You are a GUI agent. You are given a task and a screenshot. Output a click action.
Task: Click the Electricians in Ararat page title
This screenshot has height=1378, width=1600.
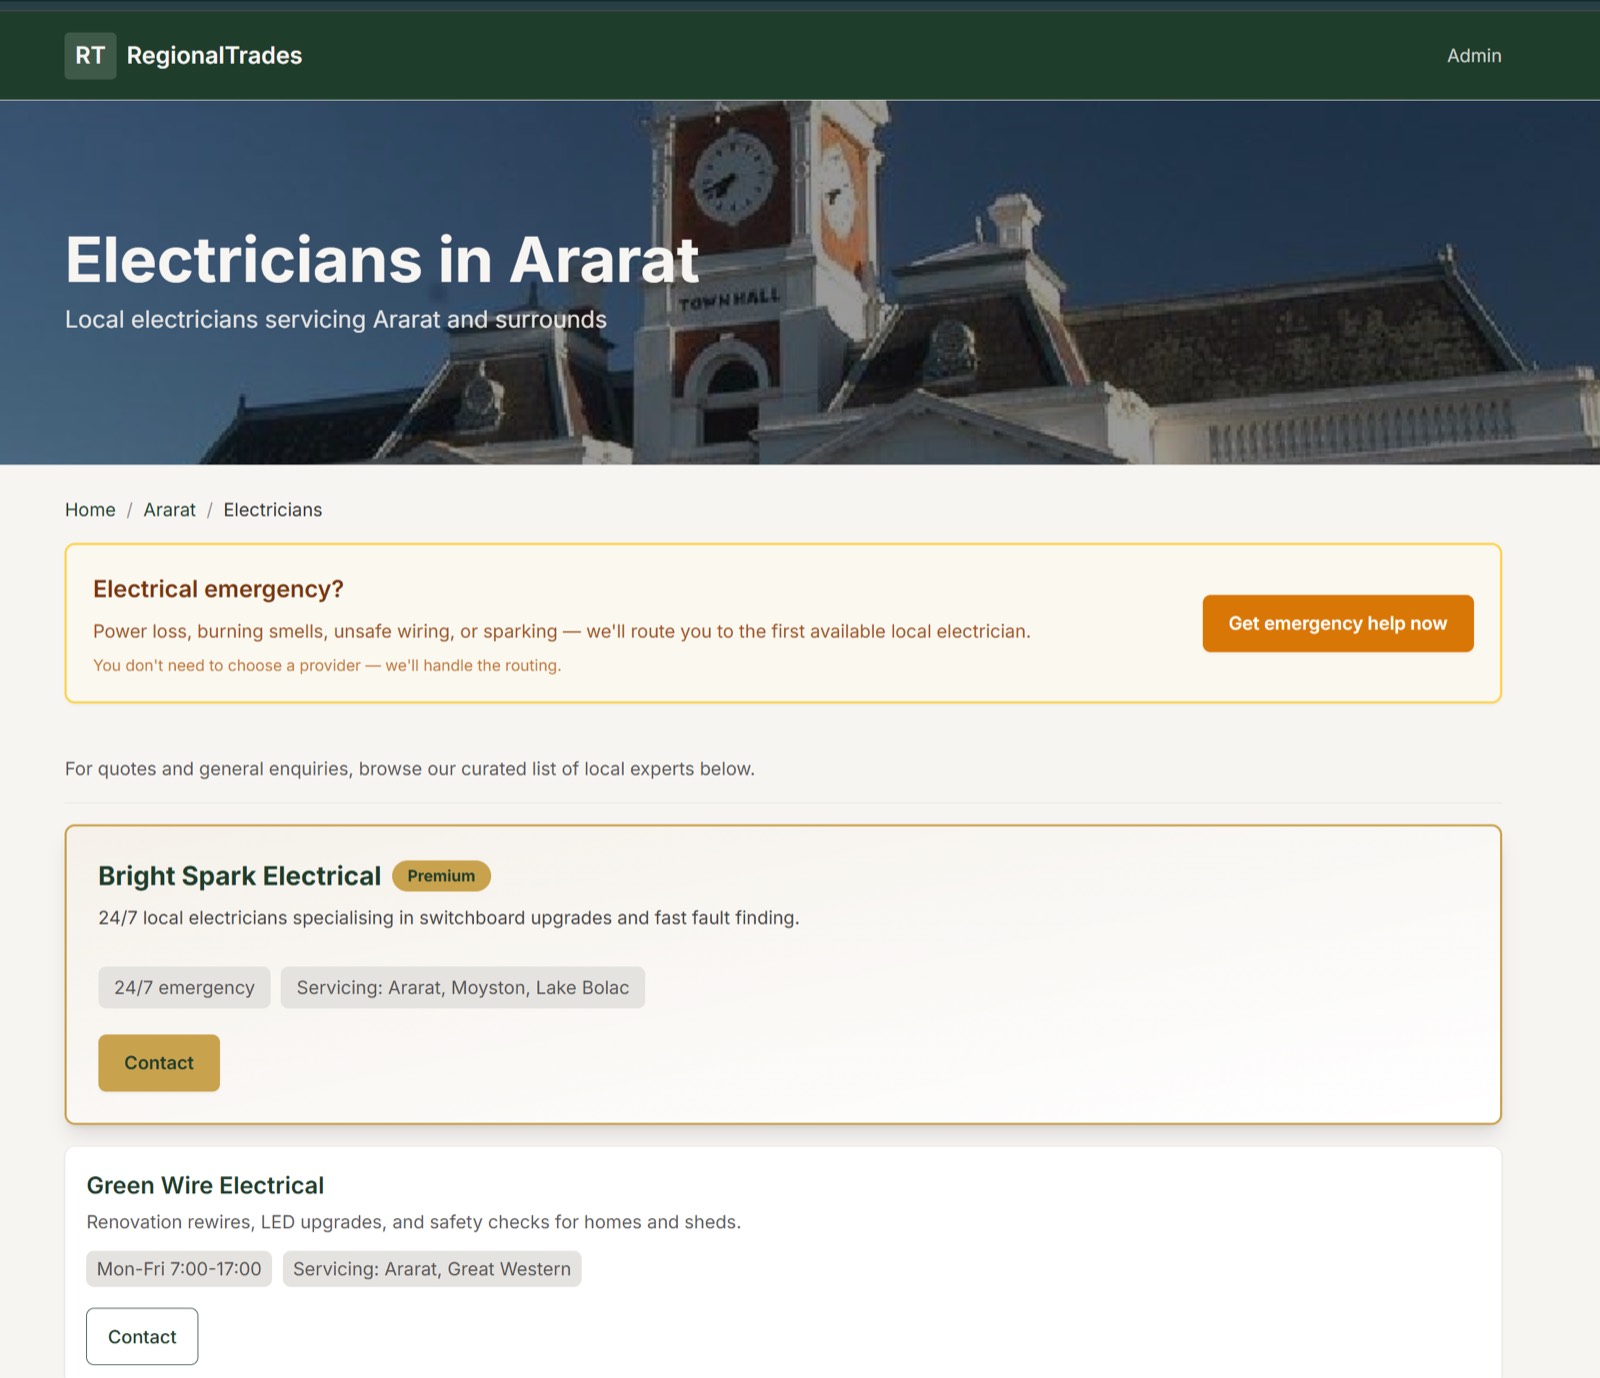tap(382, 260)
